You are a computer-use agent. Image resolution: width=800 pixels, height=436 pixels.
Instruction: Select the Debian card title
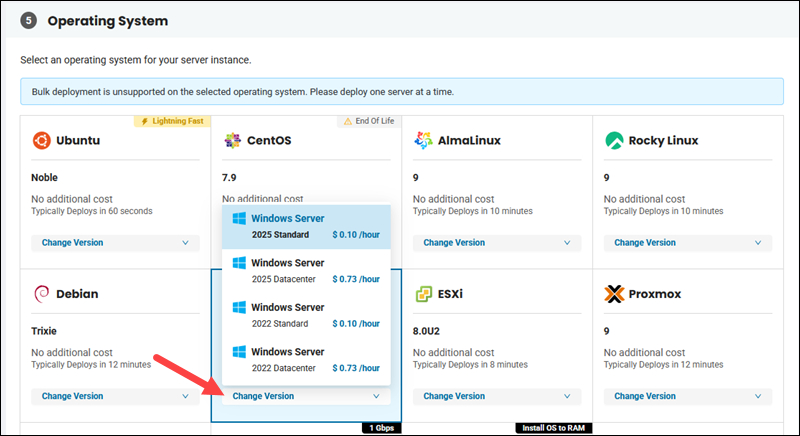pos(77,294)
